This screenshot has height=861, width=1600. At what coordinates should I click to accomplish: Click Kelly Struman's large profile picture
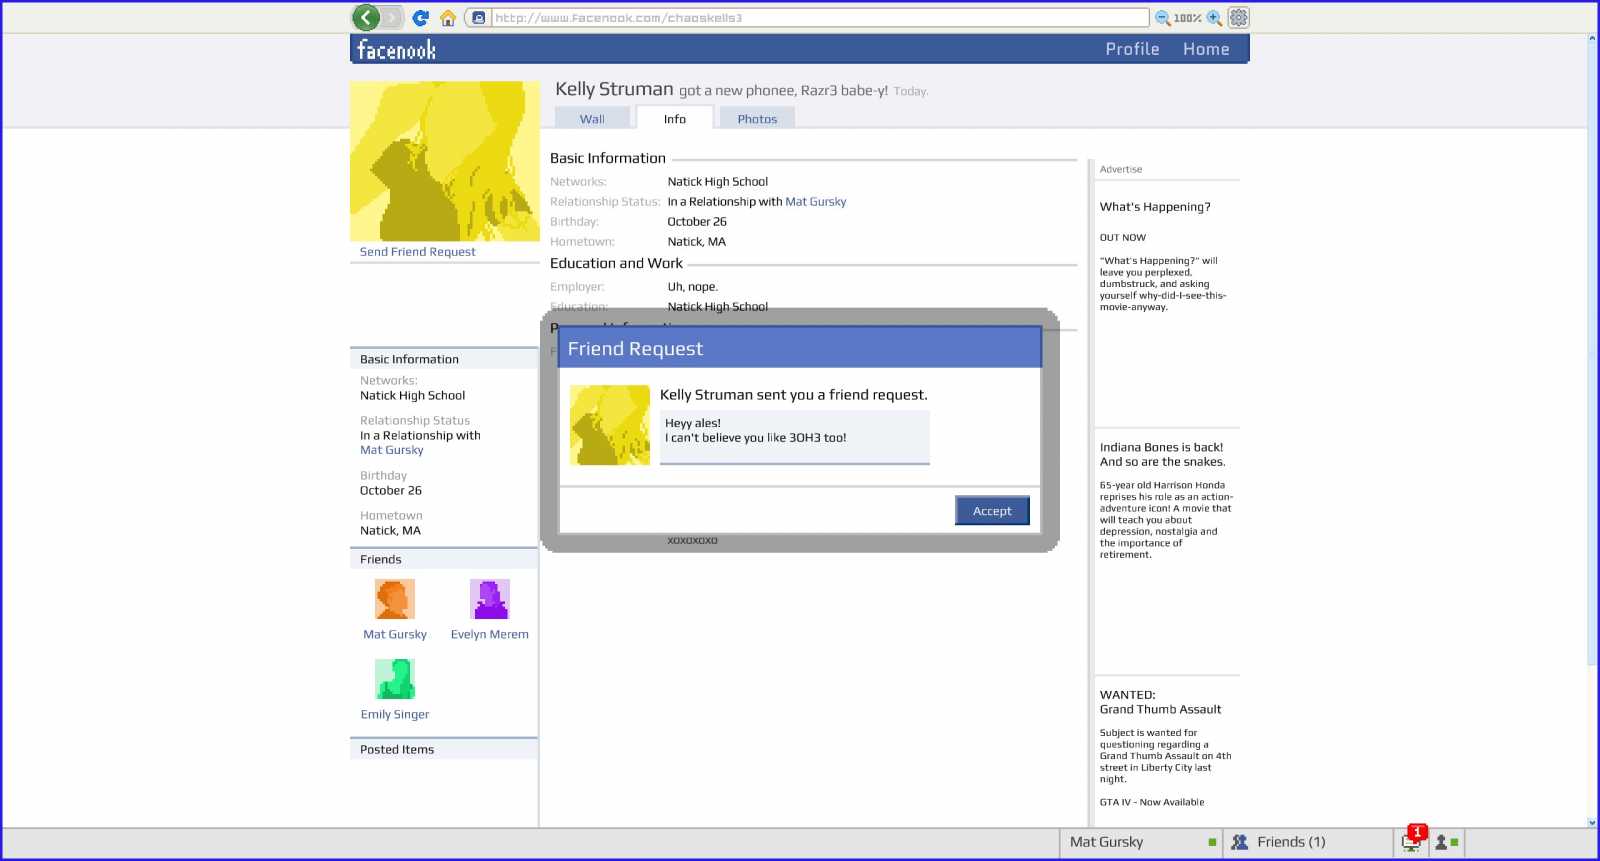point(445,161)
